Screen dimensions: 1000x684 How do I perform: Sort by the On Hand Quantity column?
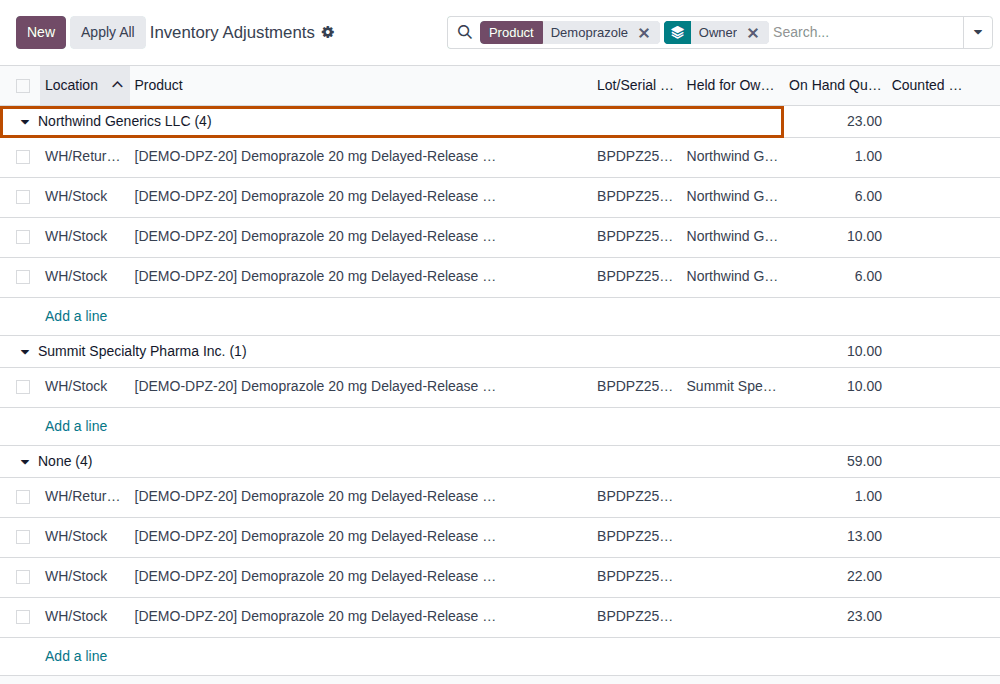click(834, 85)
